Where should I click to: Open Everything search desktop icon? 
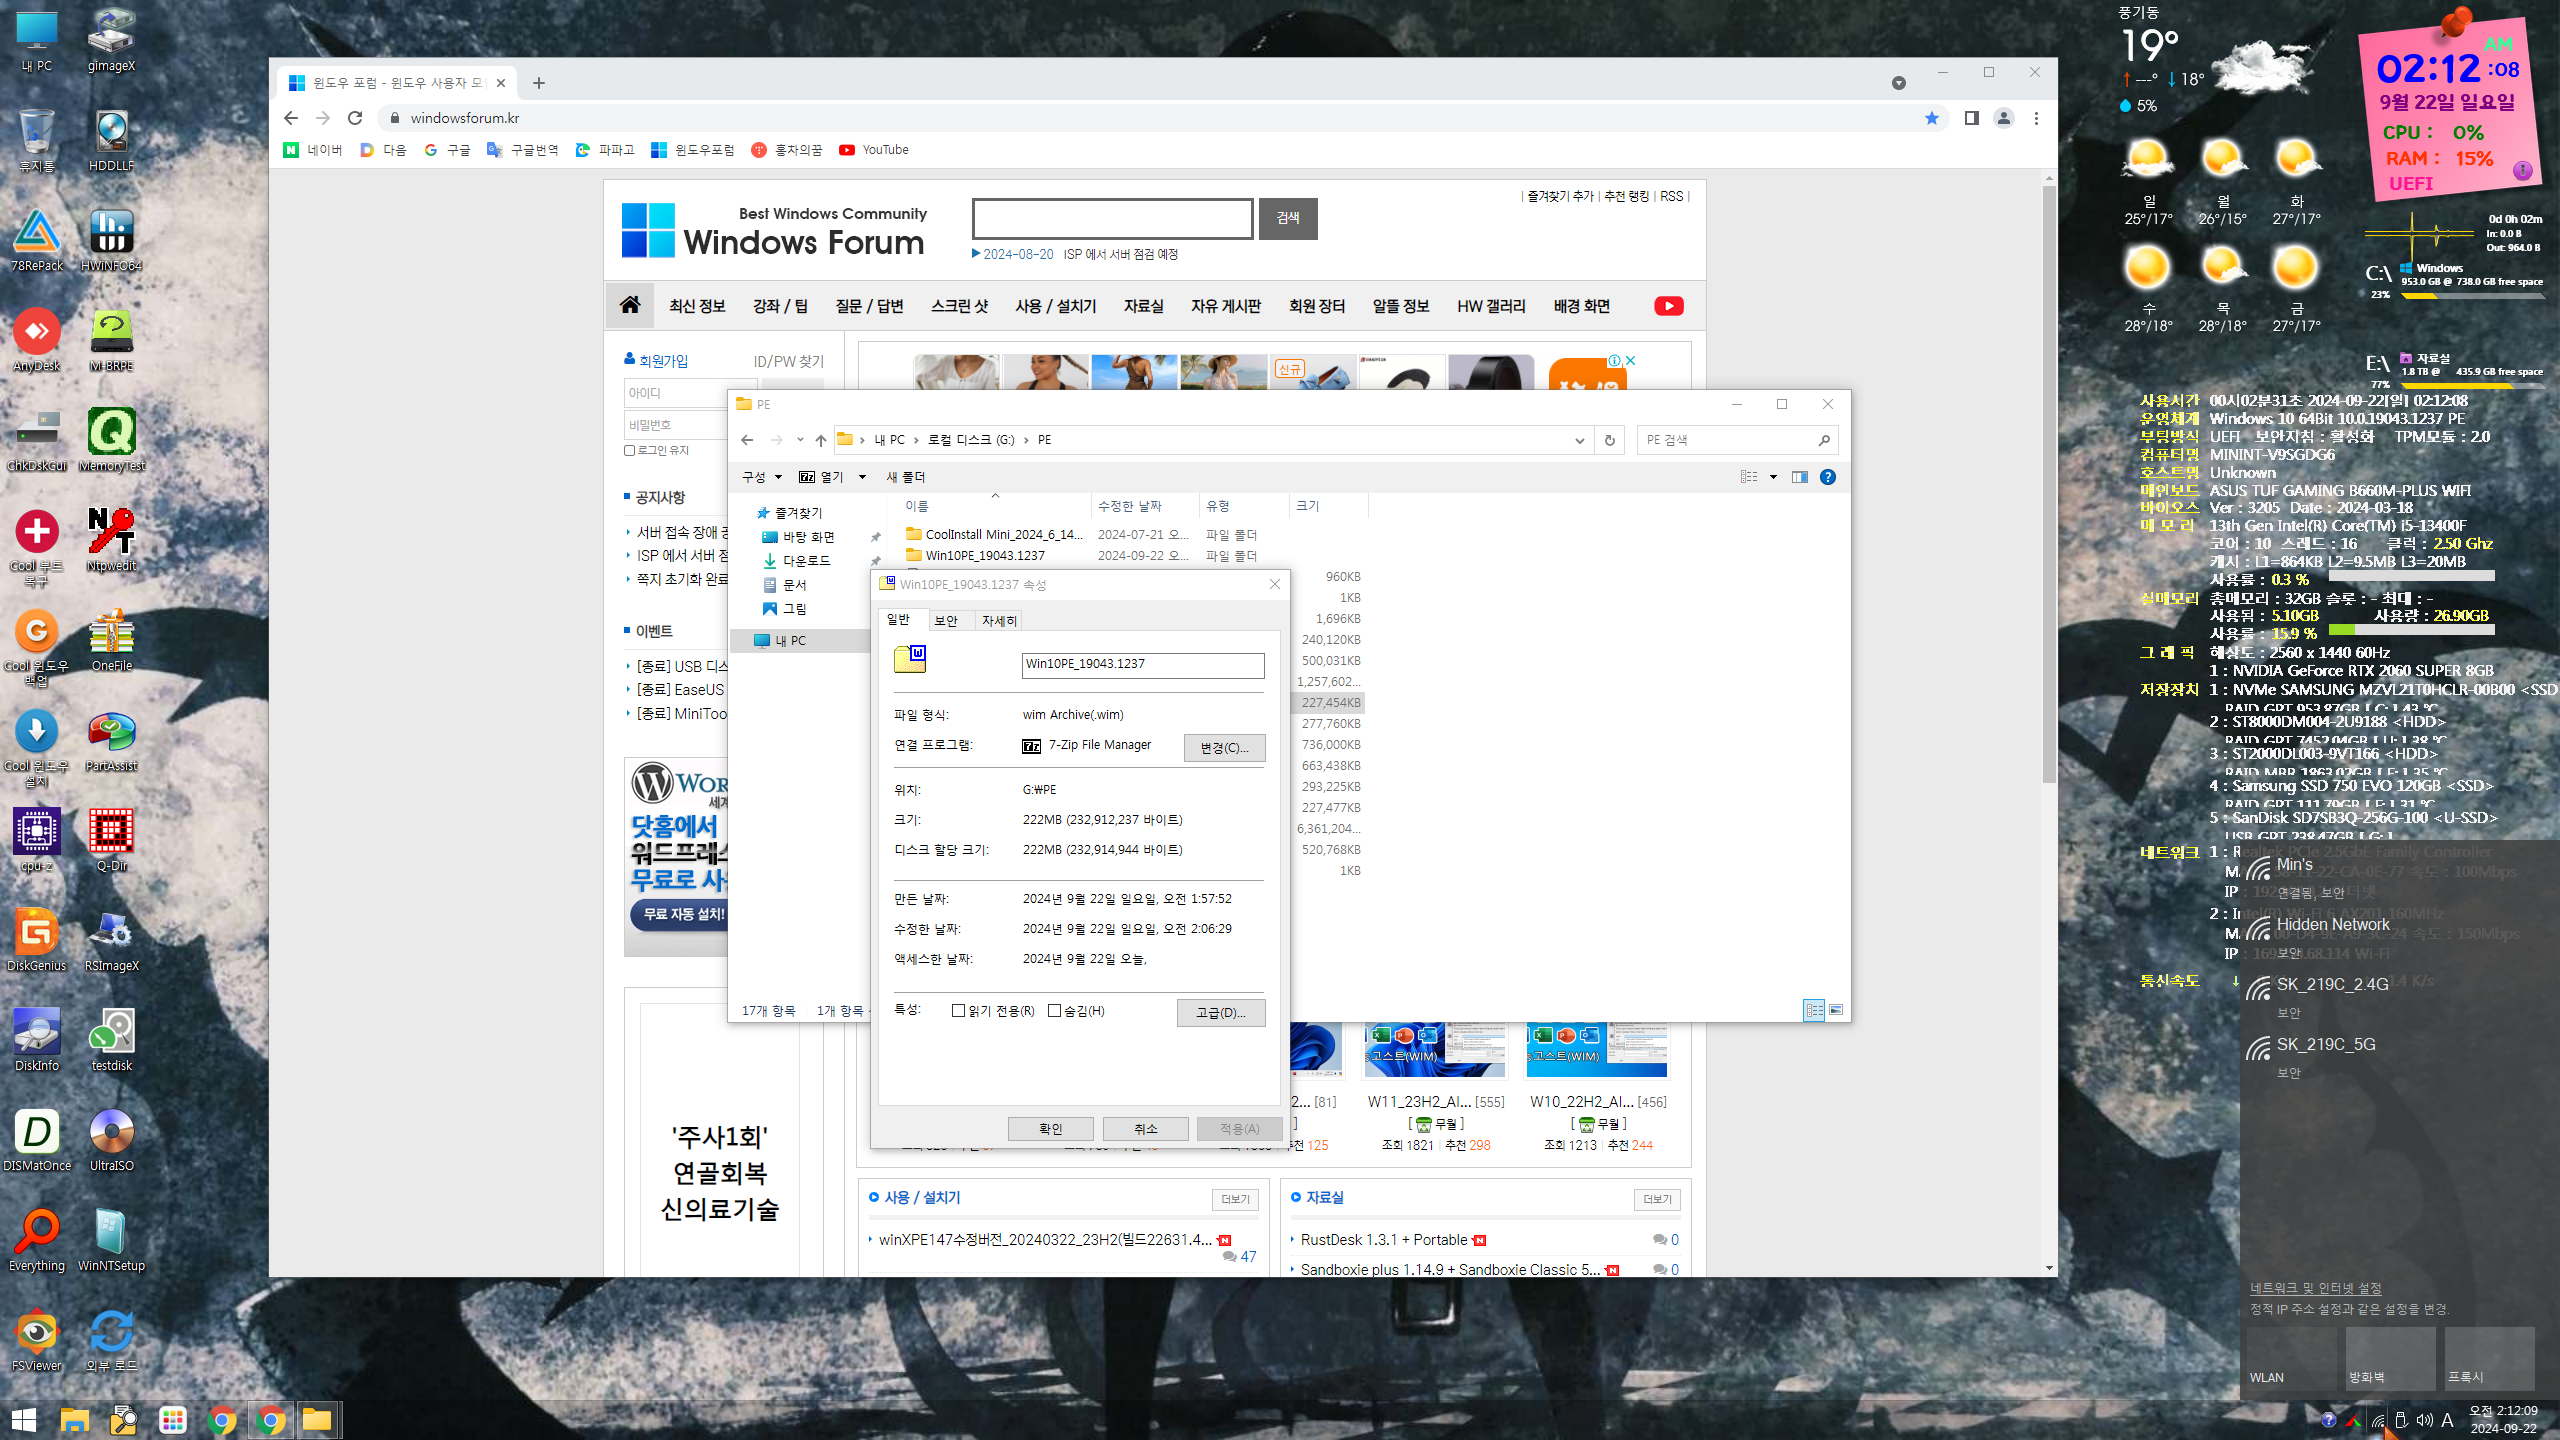coord(37,1241)
